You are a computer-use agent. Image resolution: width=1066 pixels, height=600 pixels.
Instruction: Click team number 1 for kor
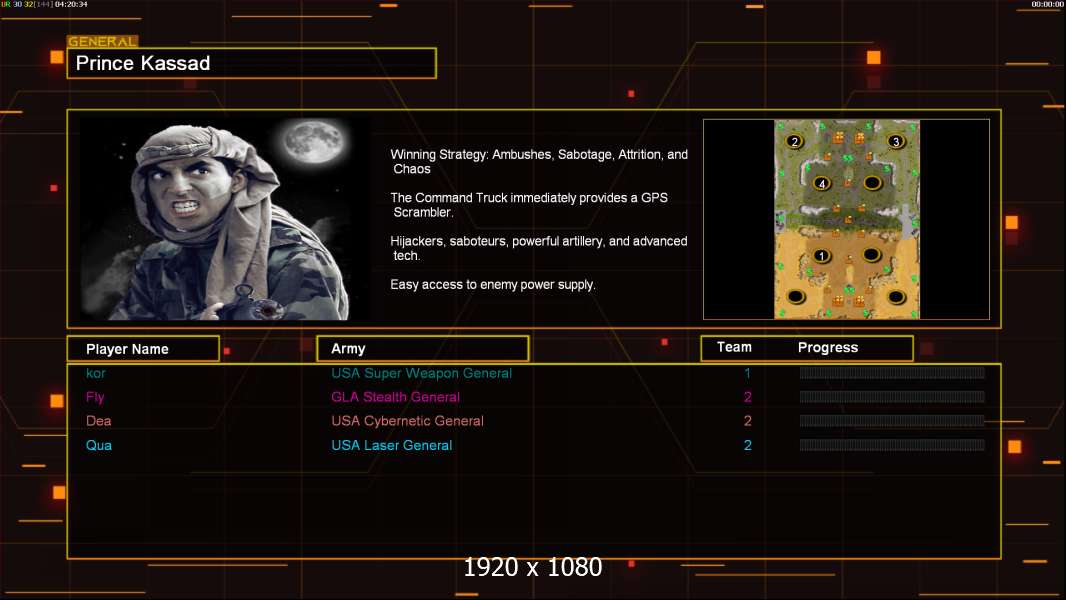click(747, 373)
